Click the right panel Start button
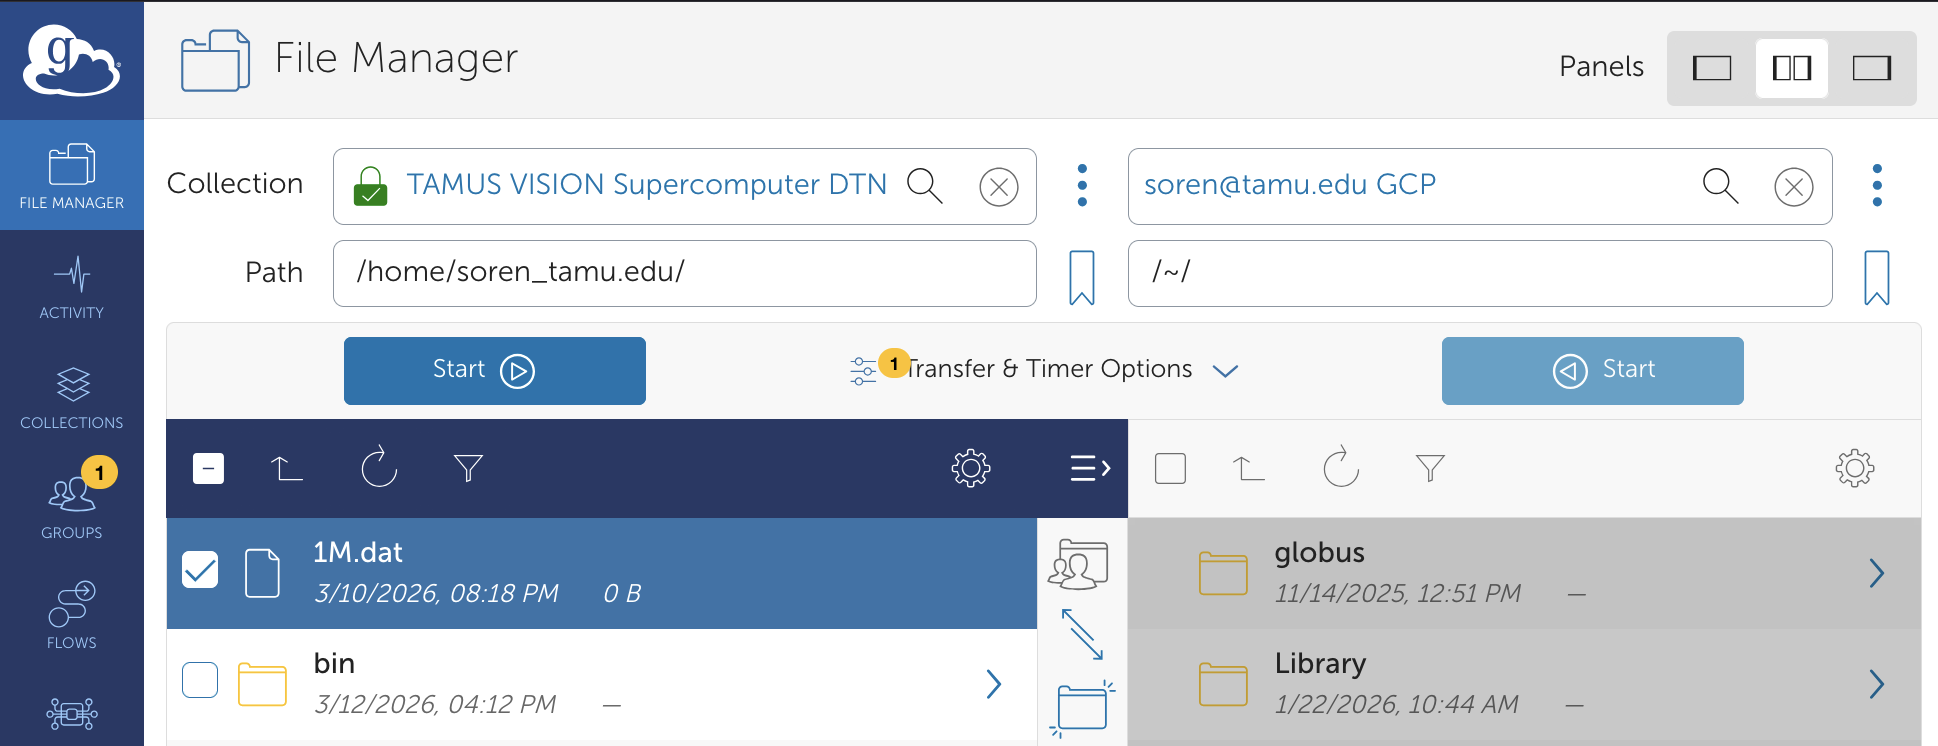The image size is (1938, 746). pos(1593,371)
